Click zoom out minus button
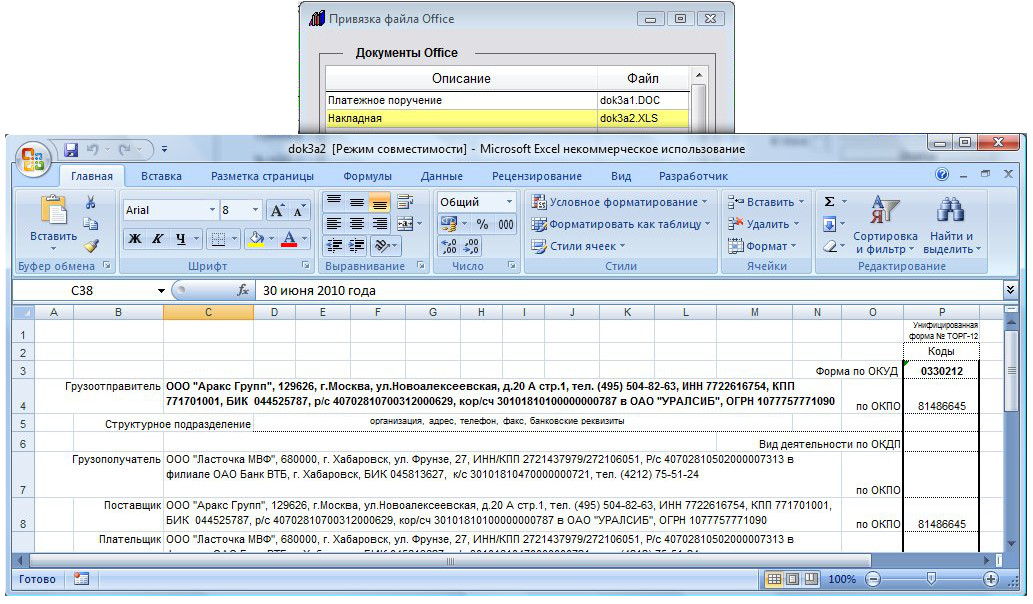This screenshot has width=1033, height=604. (x=873, y=579)
